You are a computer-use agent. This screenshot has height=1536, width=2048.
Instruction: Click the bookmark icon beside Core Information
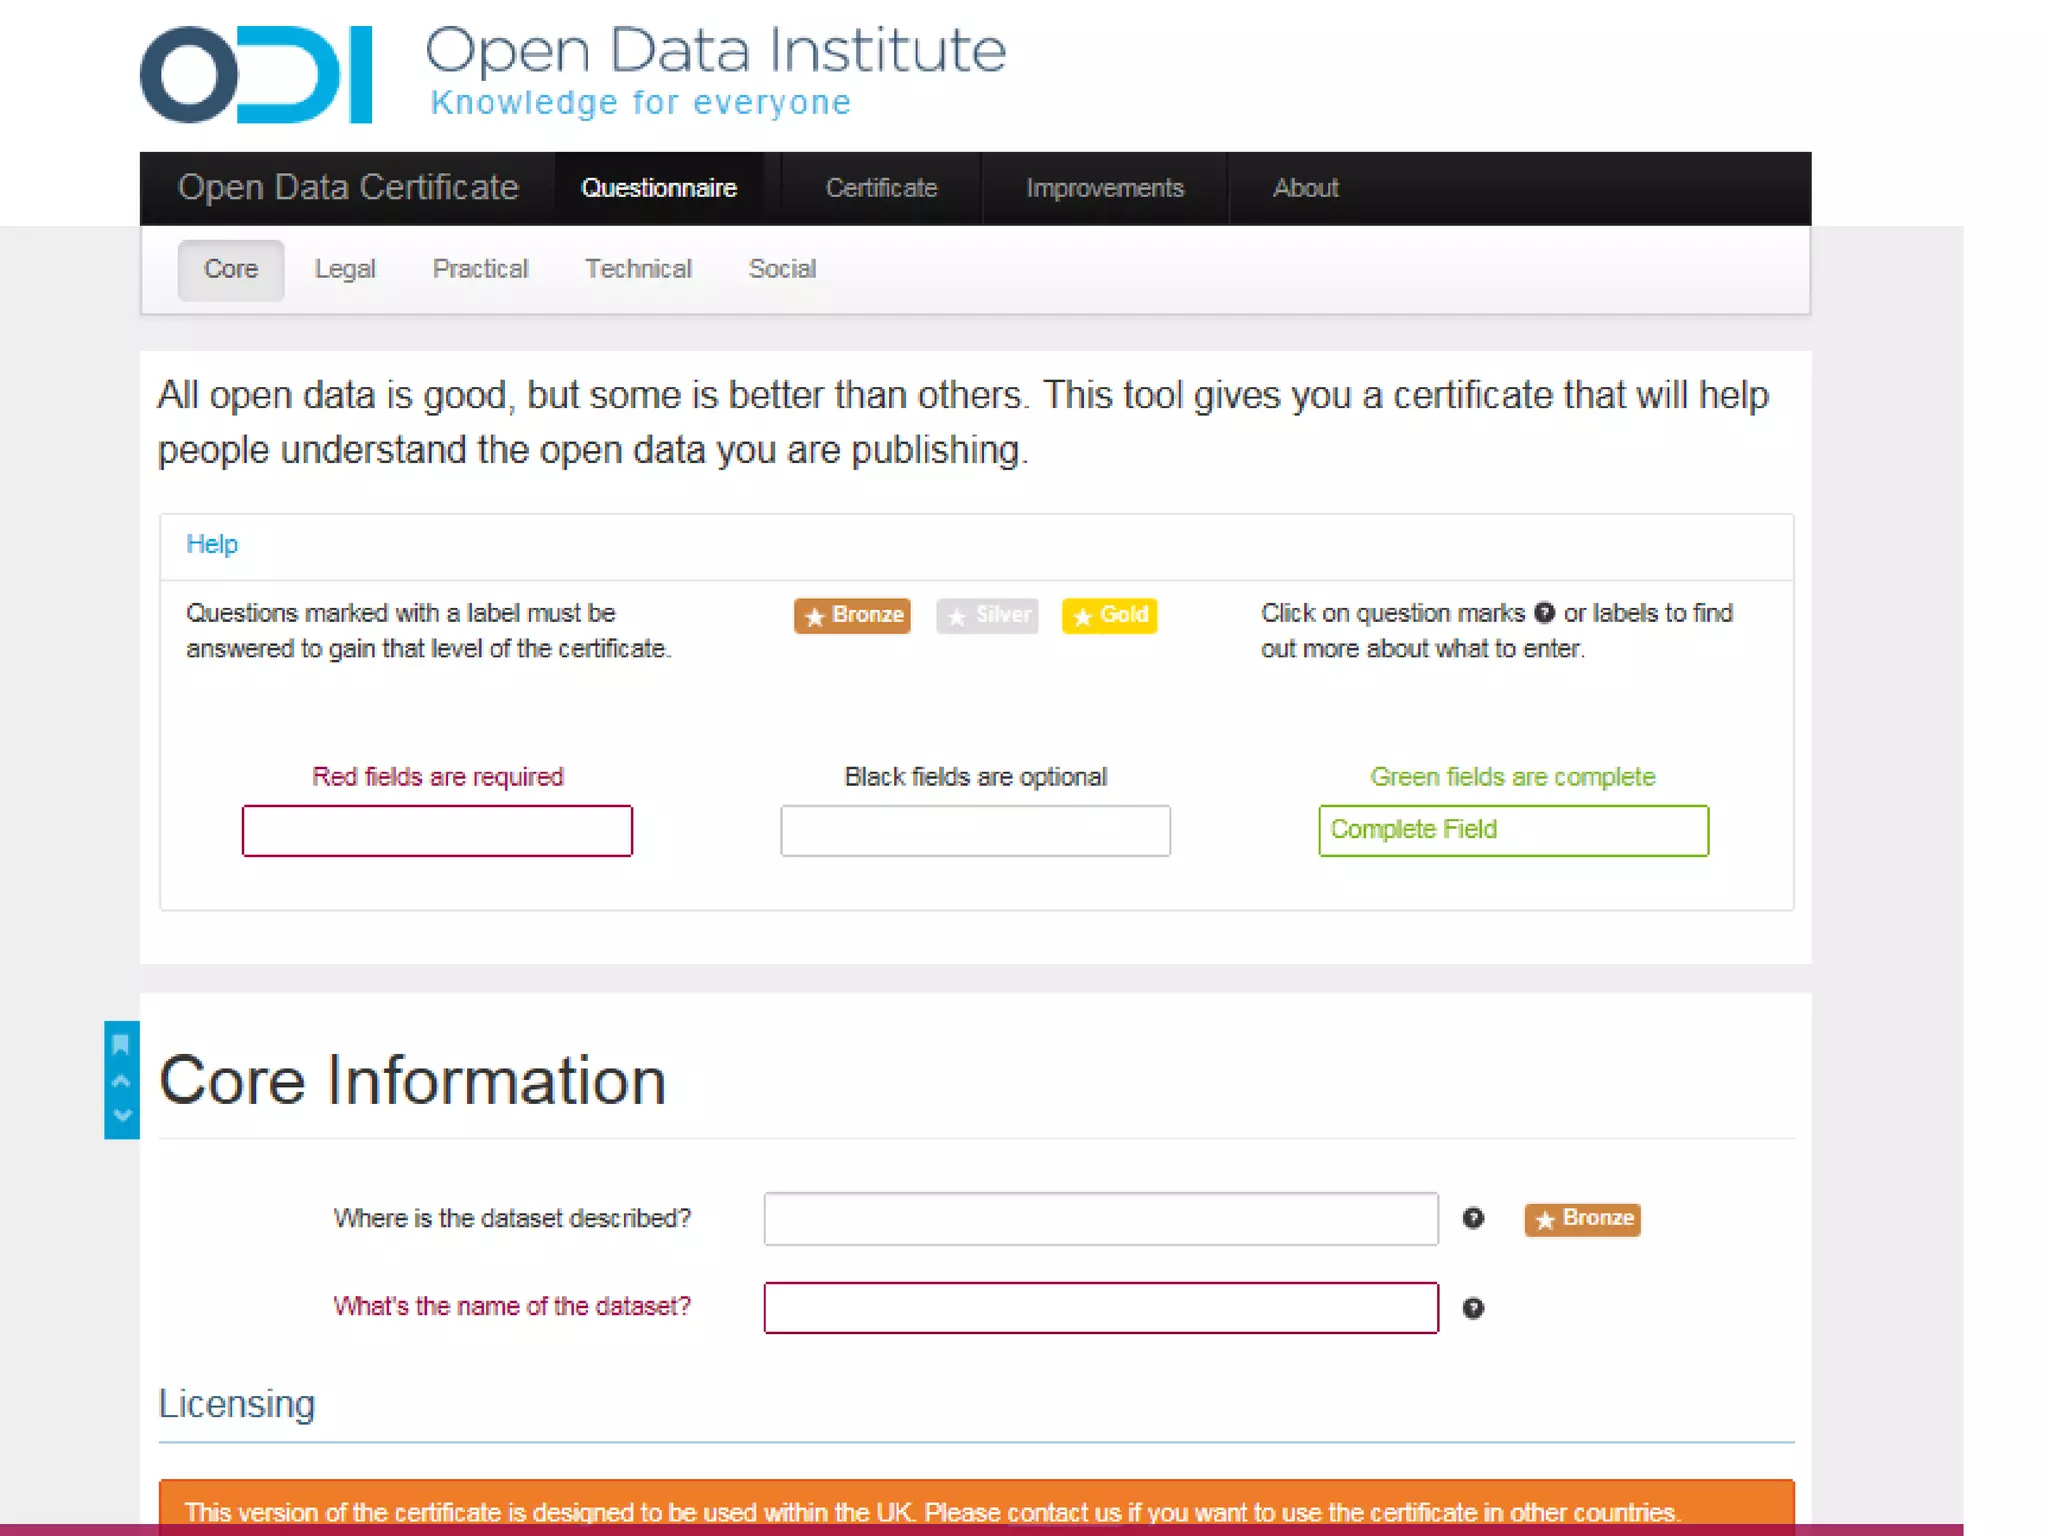click(121, 1045)
